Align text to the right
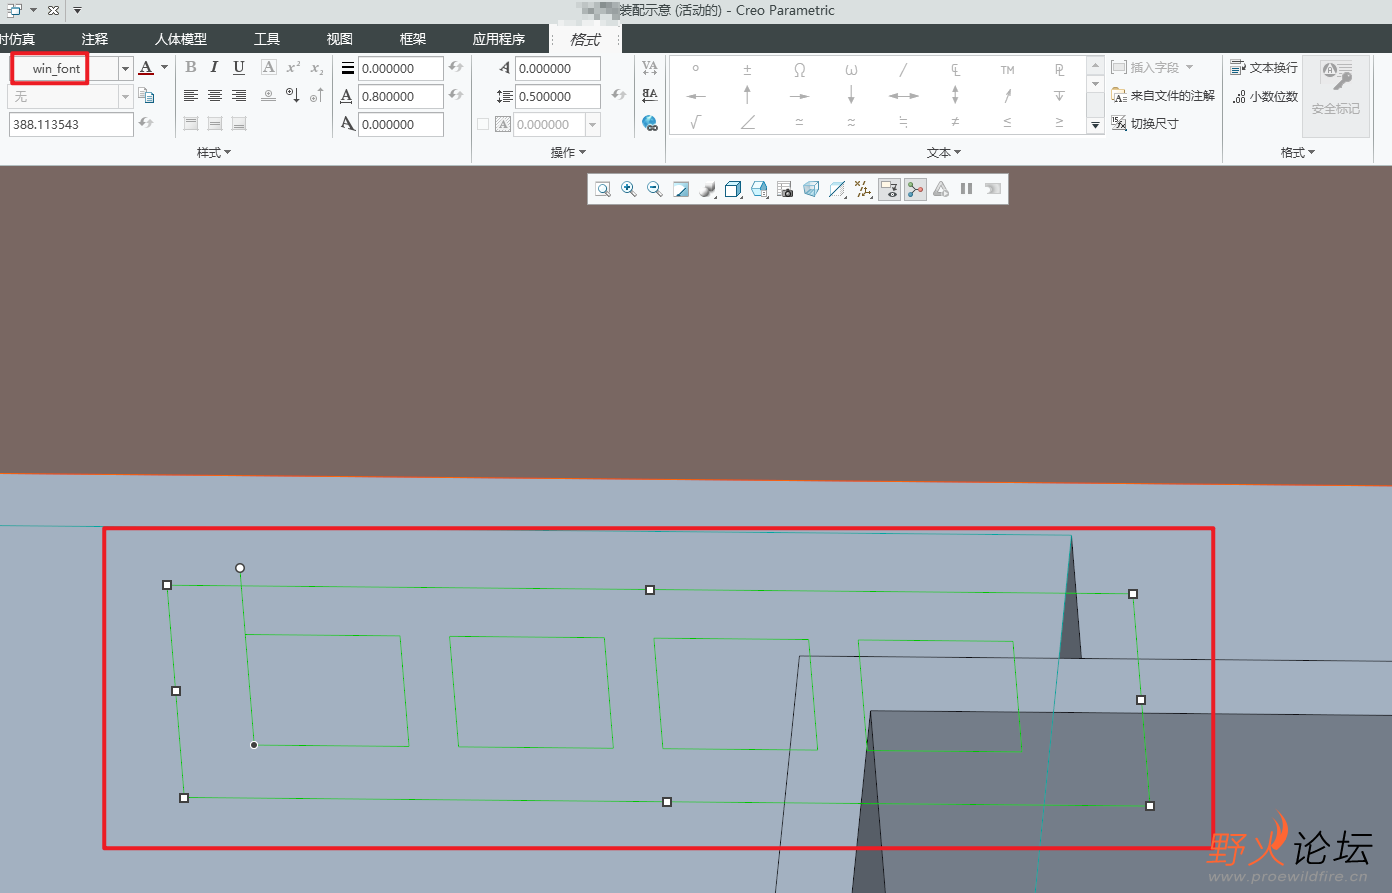The image size is (1392, 893). [x=239, y=95]
